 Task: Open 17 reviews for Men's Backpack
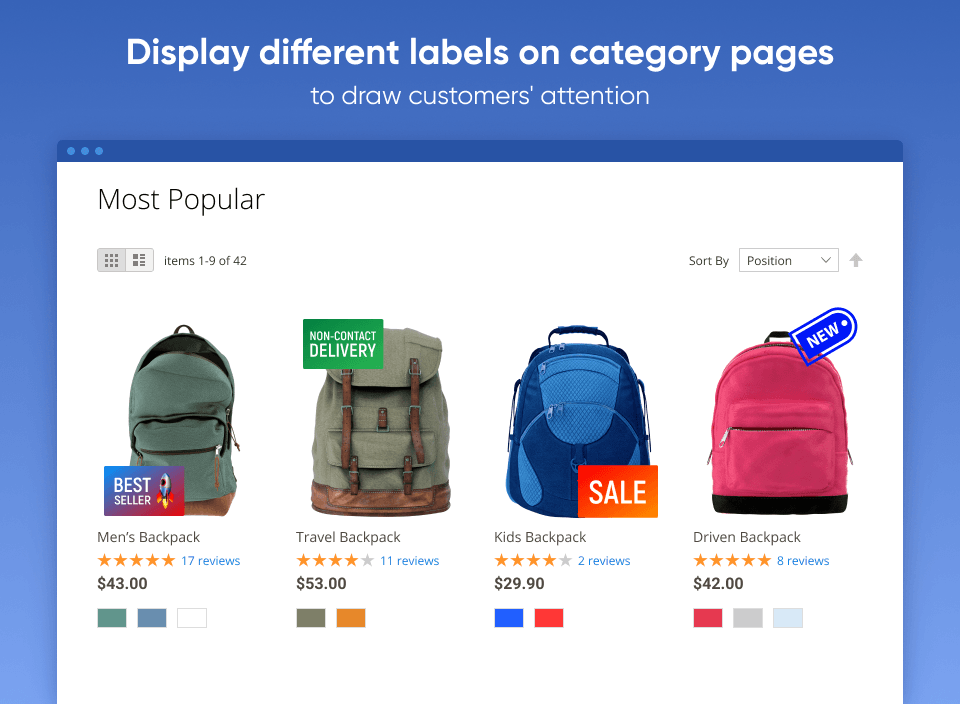(210, 561)
